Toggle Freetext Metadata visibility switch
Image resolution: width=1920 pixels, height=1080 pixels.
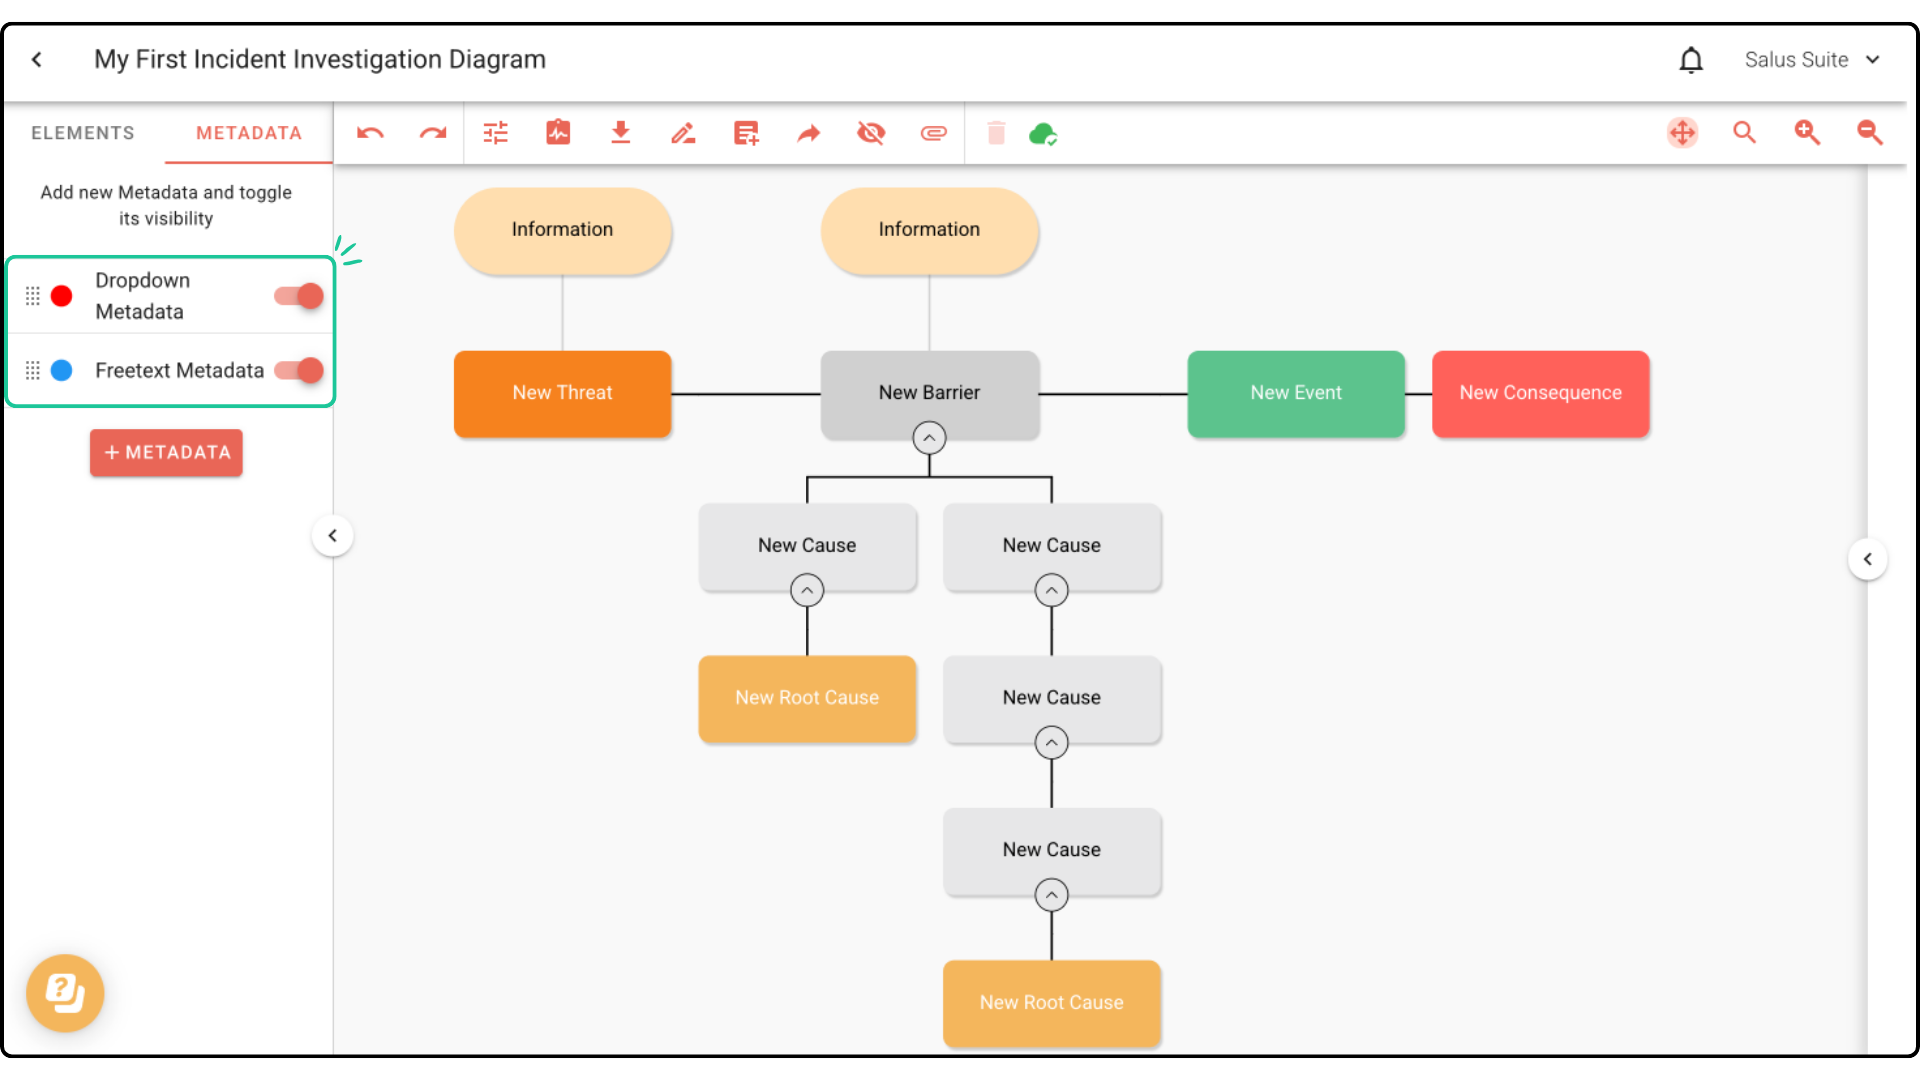coord(299,371)
